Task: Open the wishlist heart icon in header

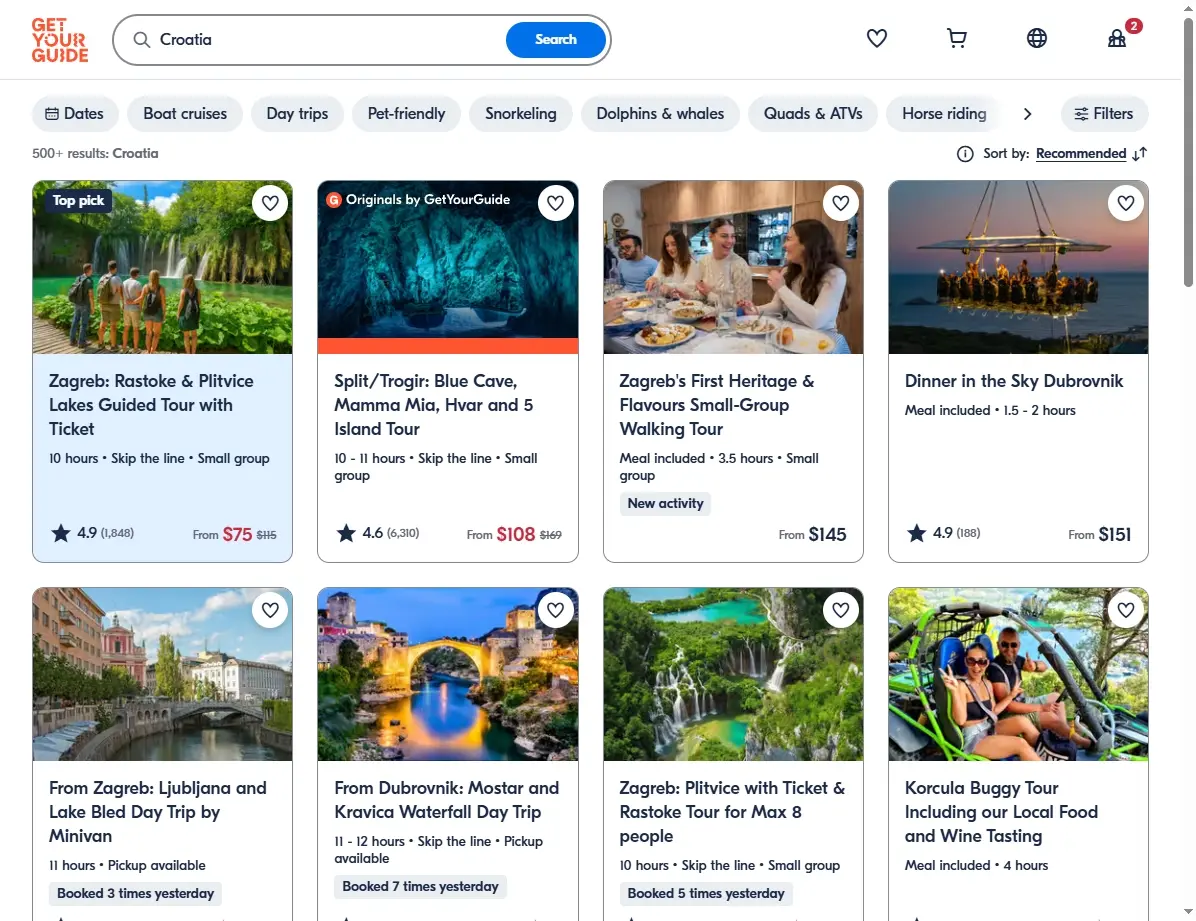Action: click(876, 38)
